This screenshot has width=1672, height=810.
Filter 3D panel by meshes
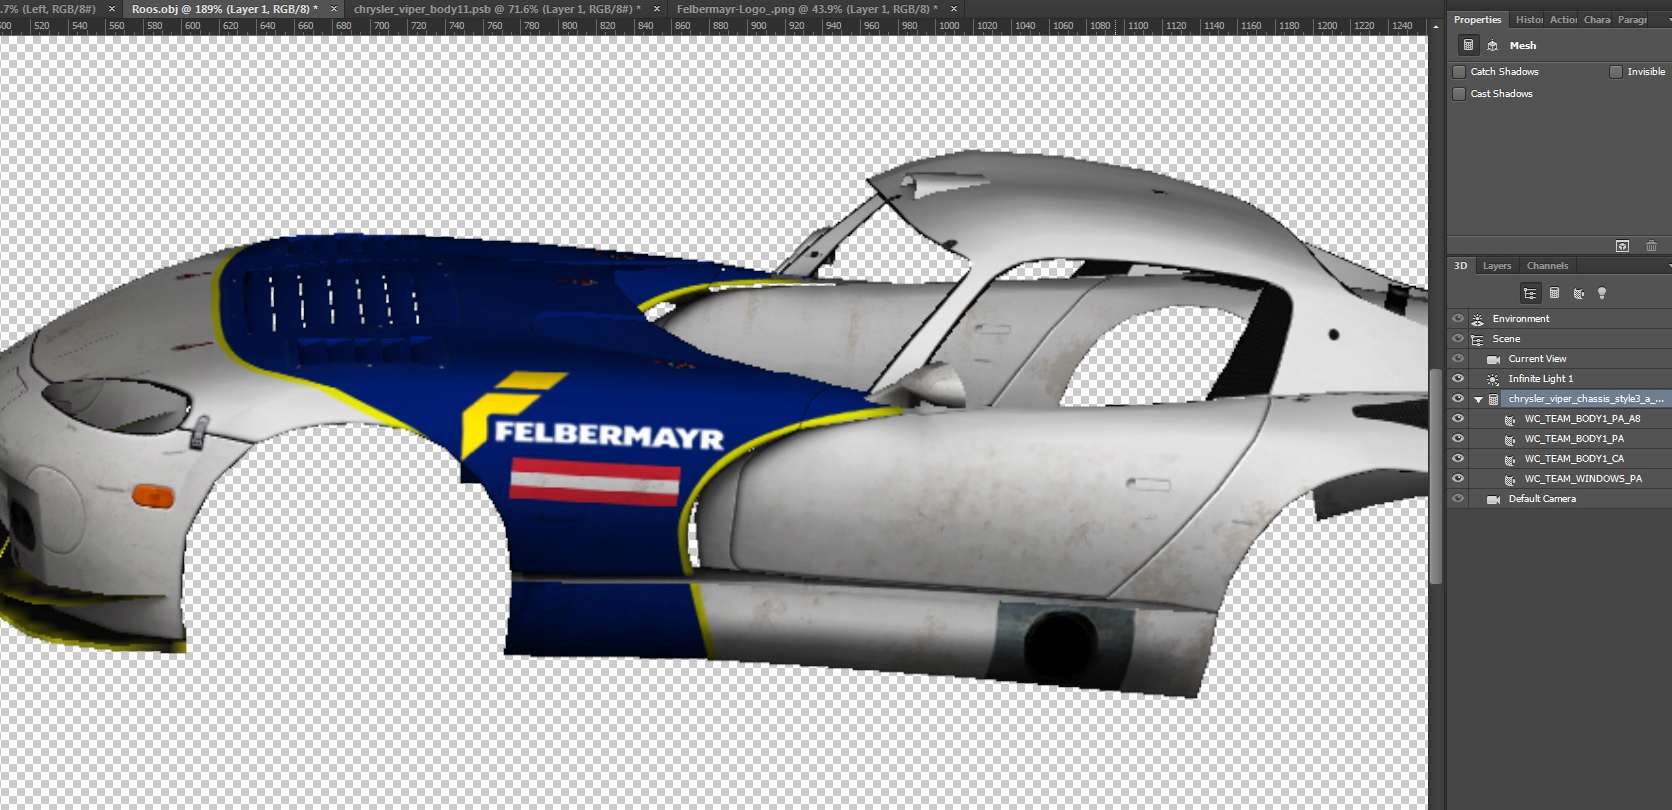tap(1554, 293)
